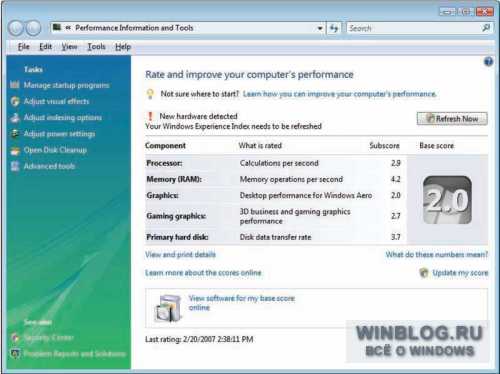Click the software box icon near base score link
The height and width of the screenshot is (374, 500).
168,308
